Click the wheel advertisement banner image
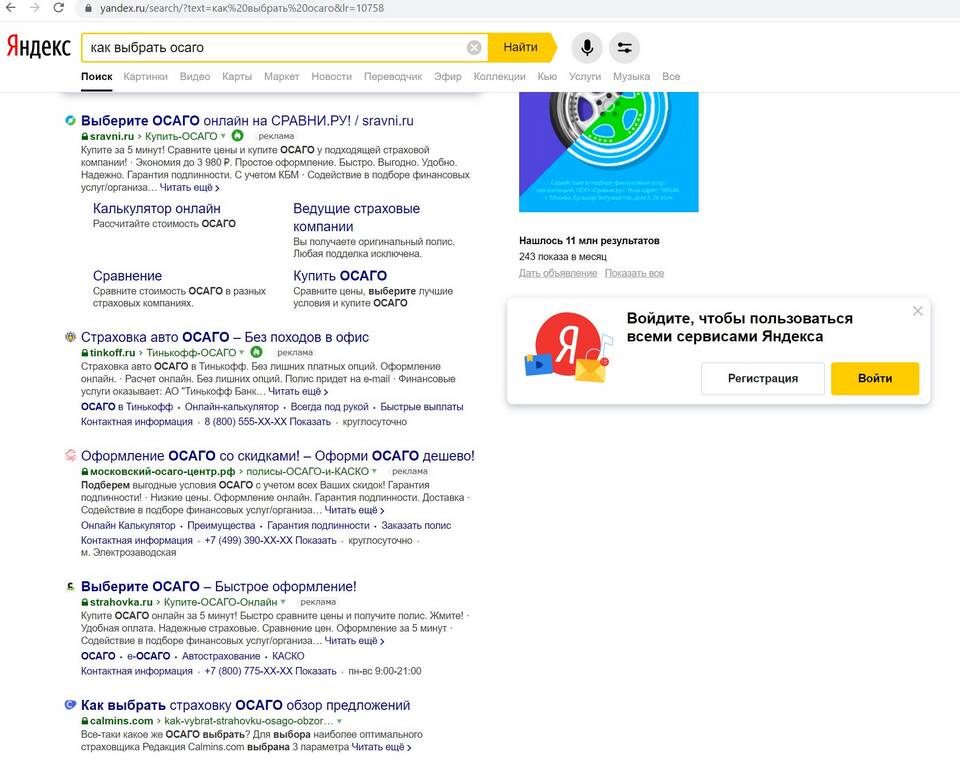960x762 pixels. 609,152
